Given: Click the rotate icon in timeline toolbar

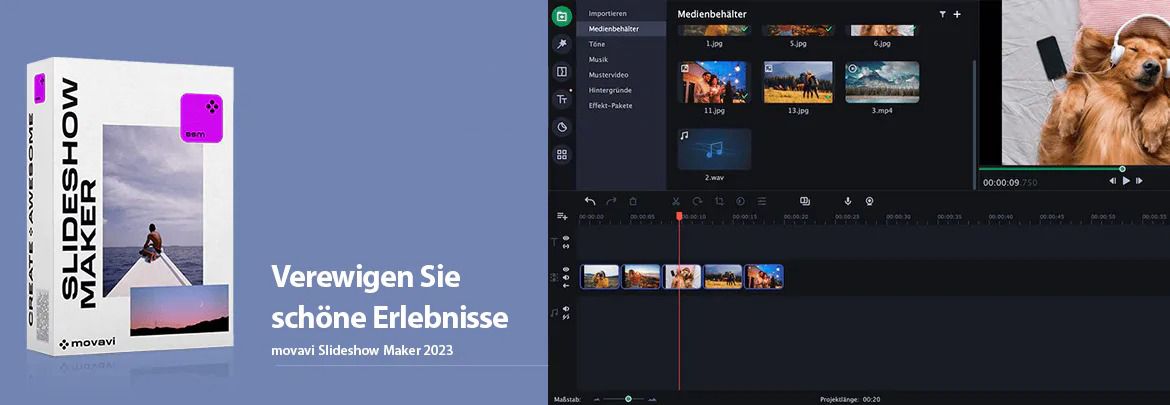Looking at the screenshot, I should point(698,201).
